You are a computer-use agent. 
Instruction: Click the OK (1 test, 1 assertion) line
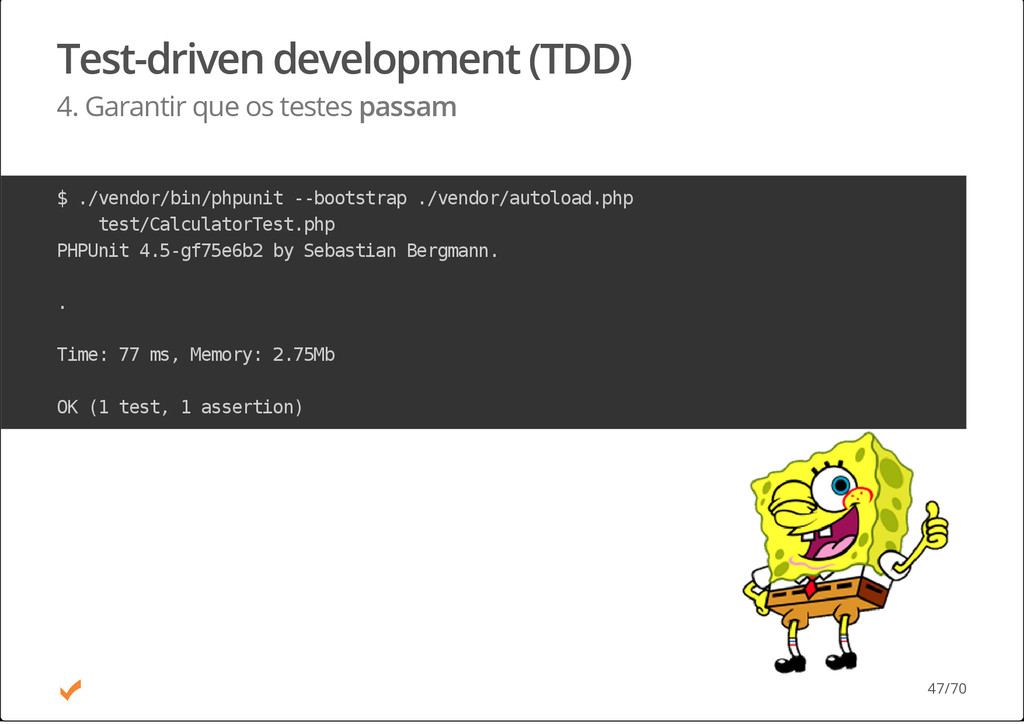click(x=180, y=407)
